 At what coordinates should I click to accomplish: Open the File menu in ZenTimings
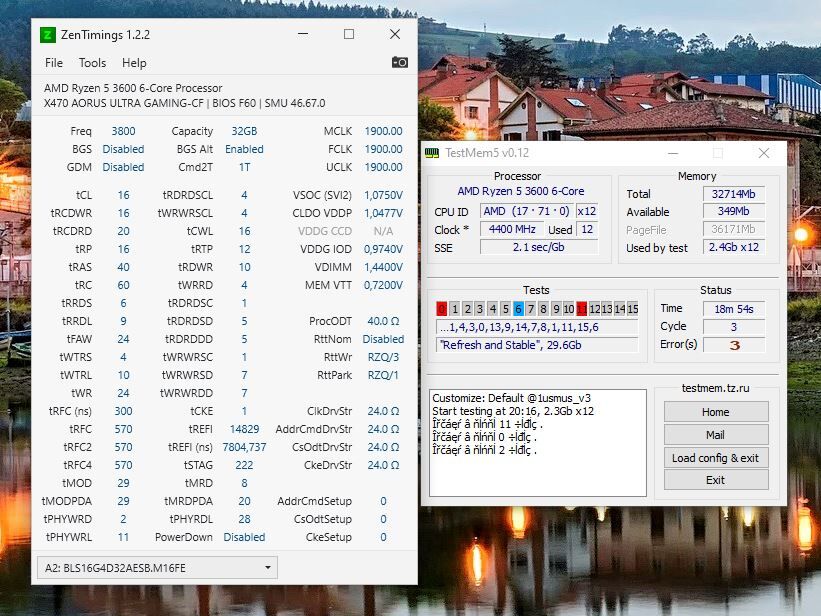tap(54, 63)
